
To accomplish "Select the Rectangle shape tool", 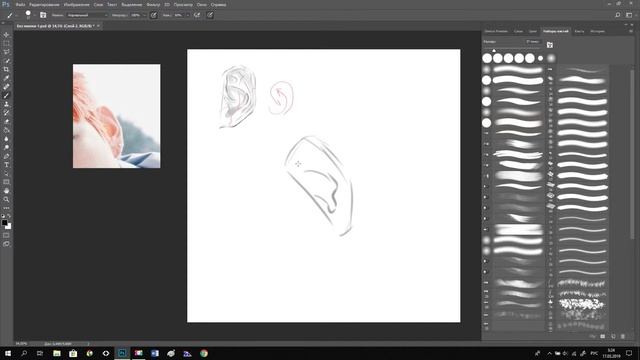I will 6,182.
